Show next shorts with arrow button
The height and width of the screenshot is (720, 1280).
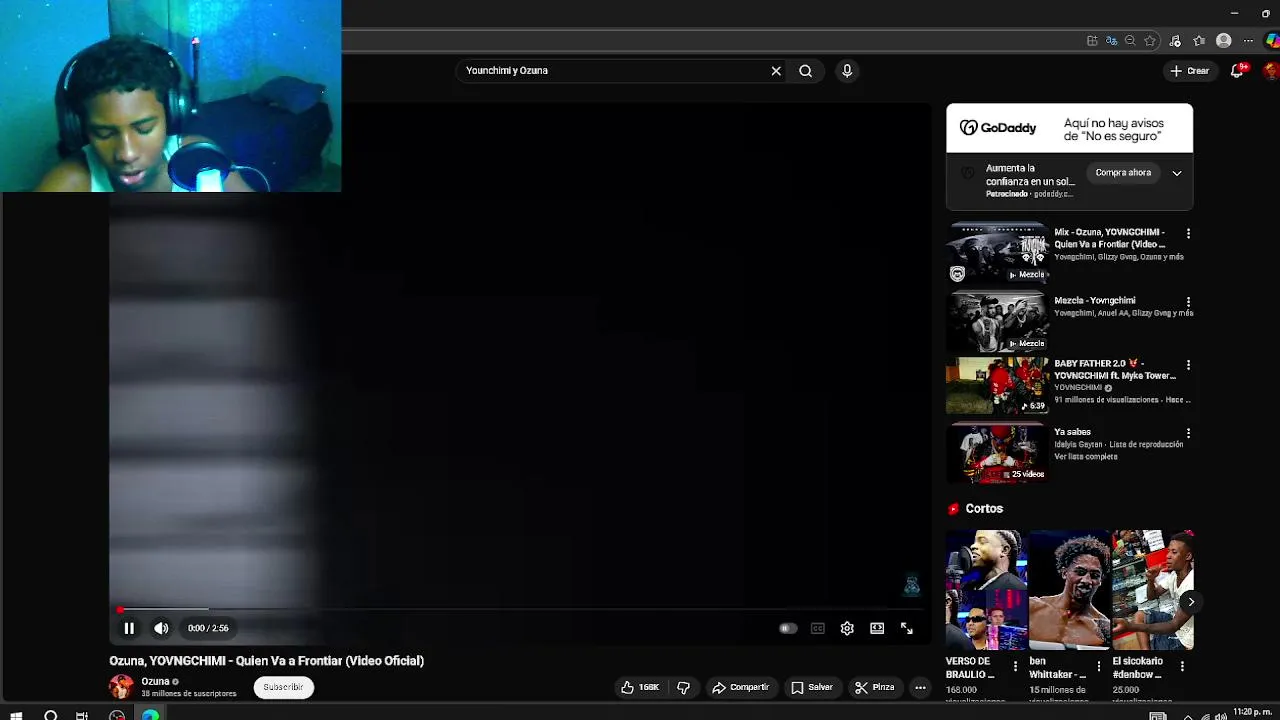pos(1190,602)
